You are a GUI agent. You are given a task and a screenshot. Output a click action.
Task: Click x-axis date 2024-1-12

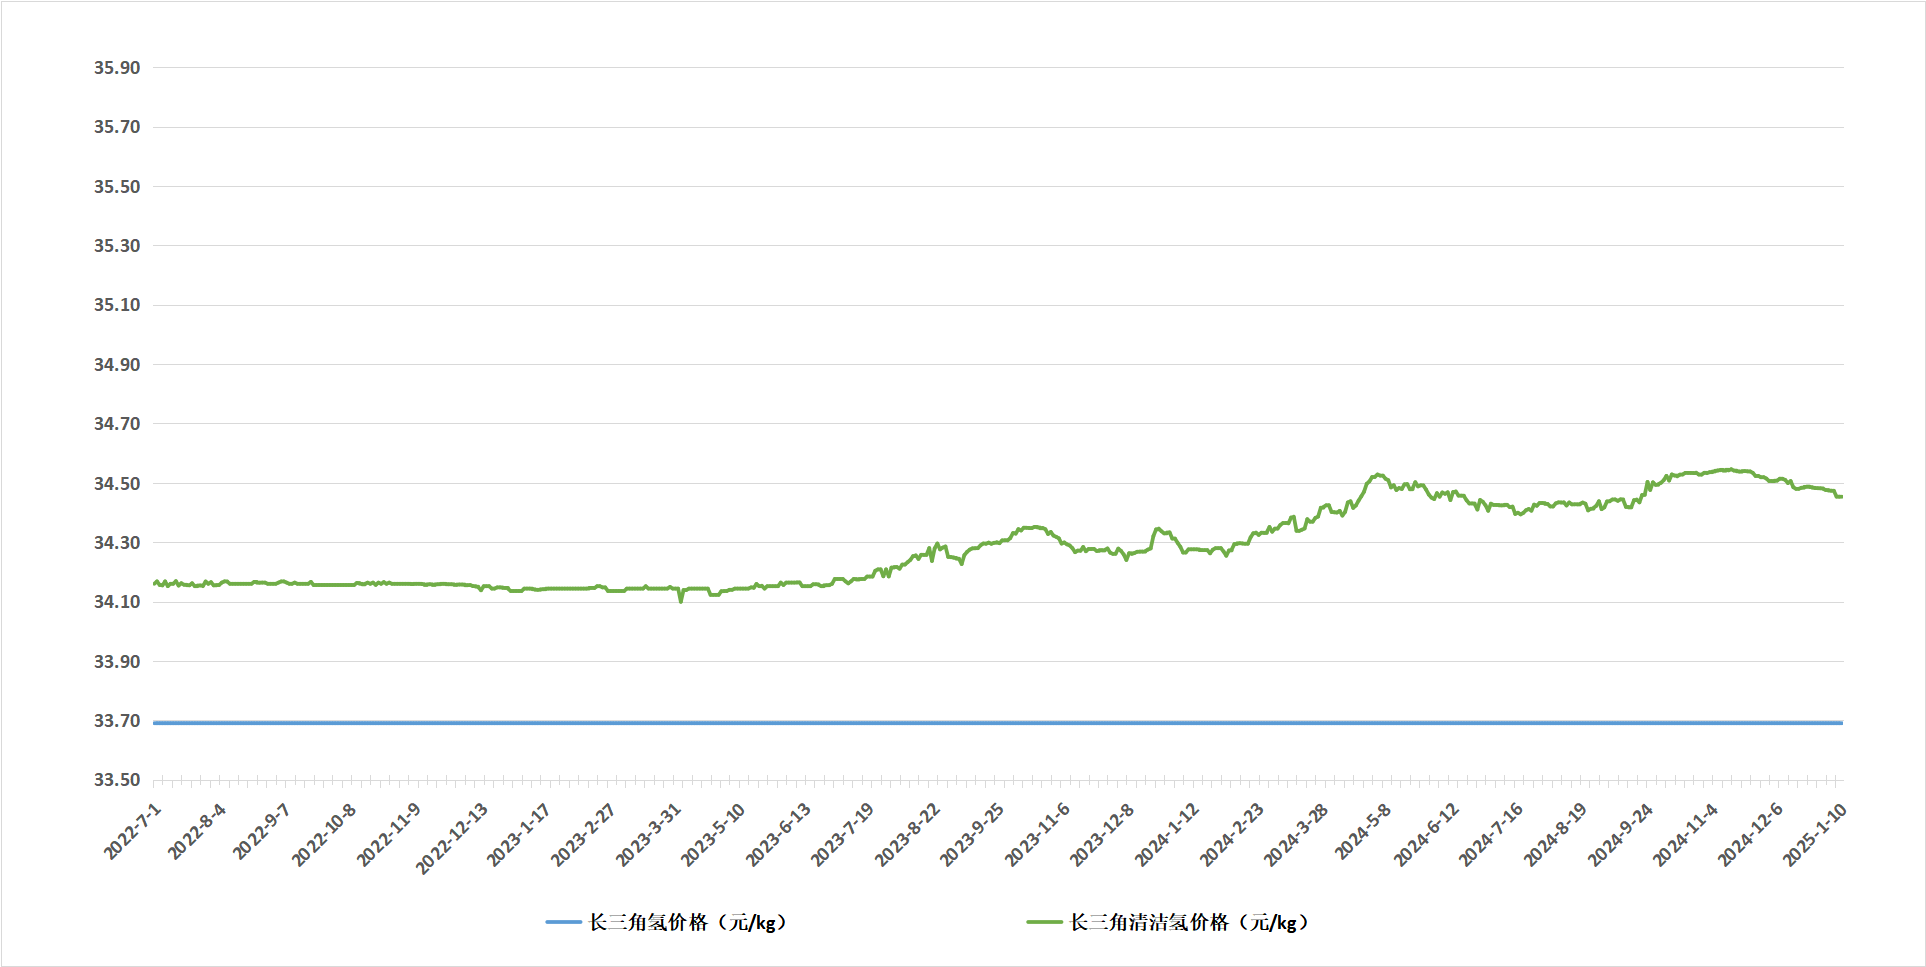point(1166,835)
